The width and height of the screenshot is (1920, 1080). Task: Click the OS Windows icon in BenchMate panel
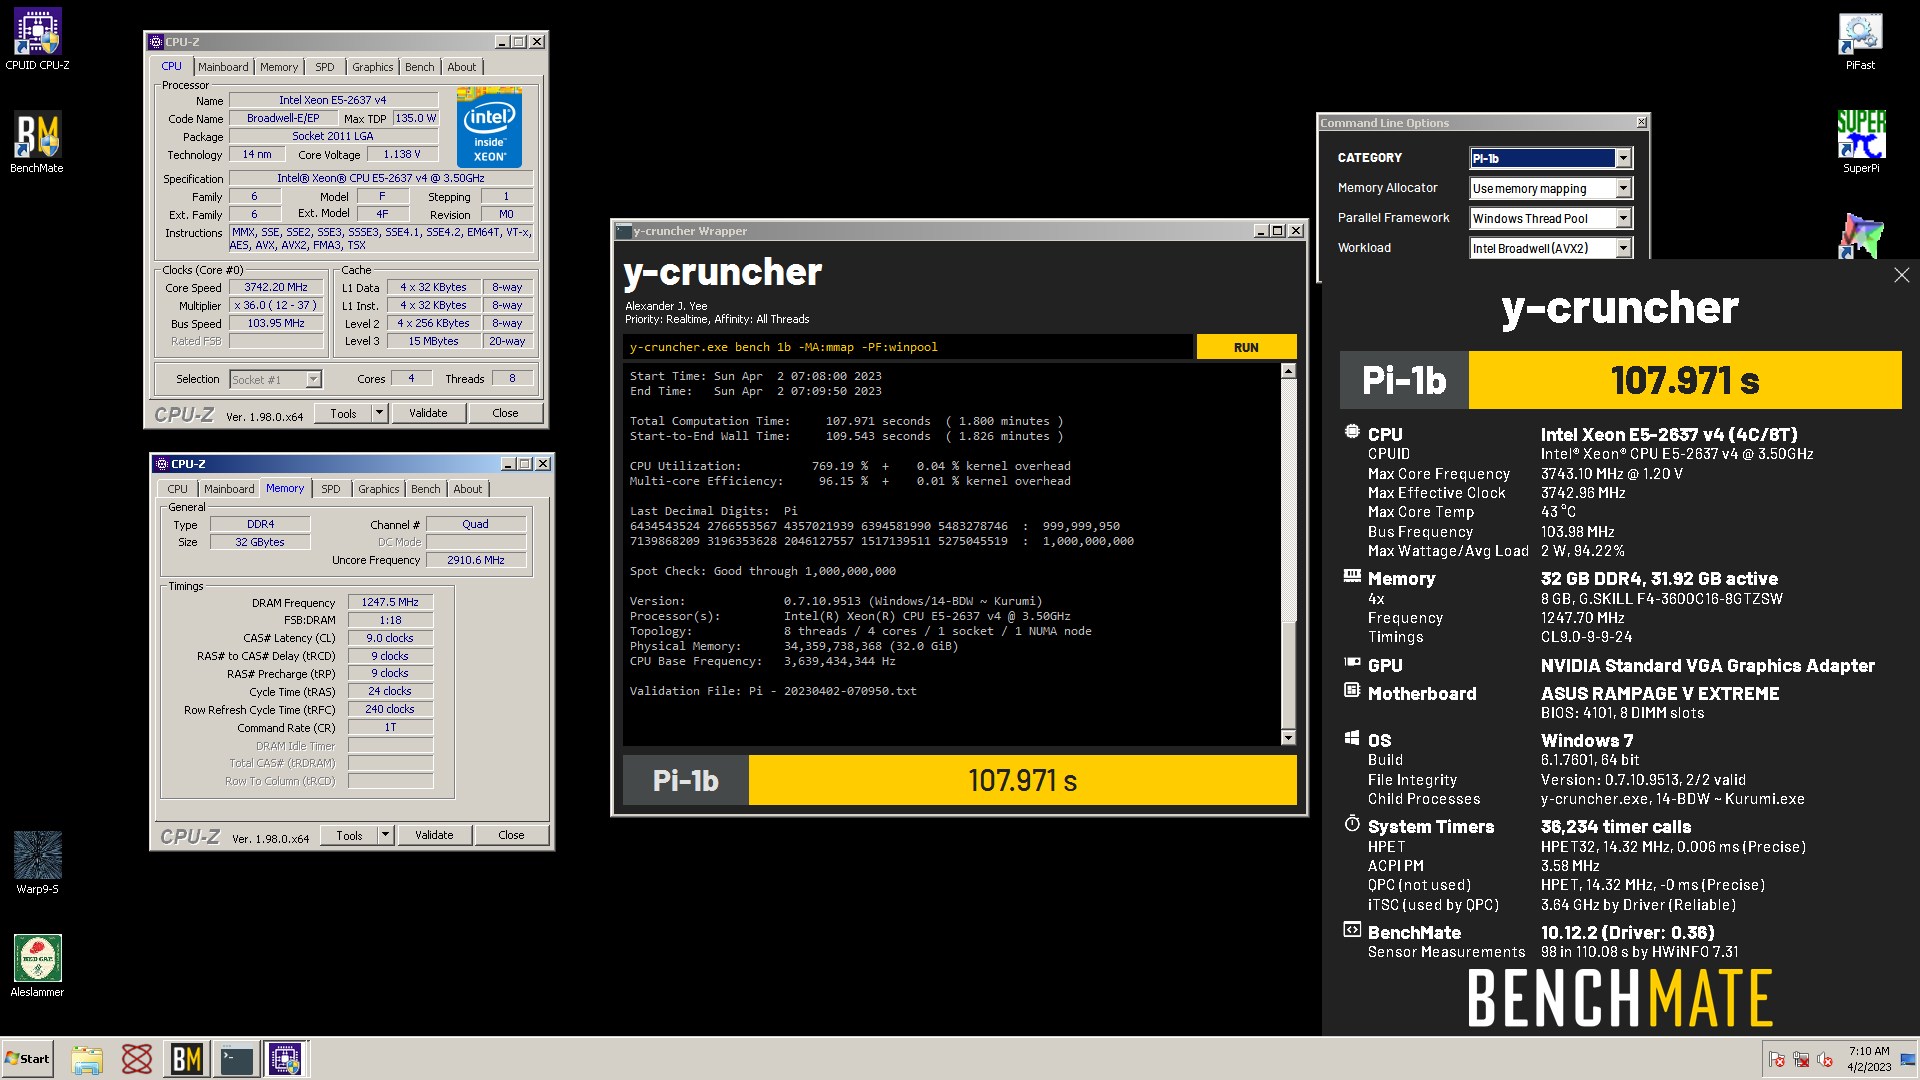point(1352,739)
